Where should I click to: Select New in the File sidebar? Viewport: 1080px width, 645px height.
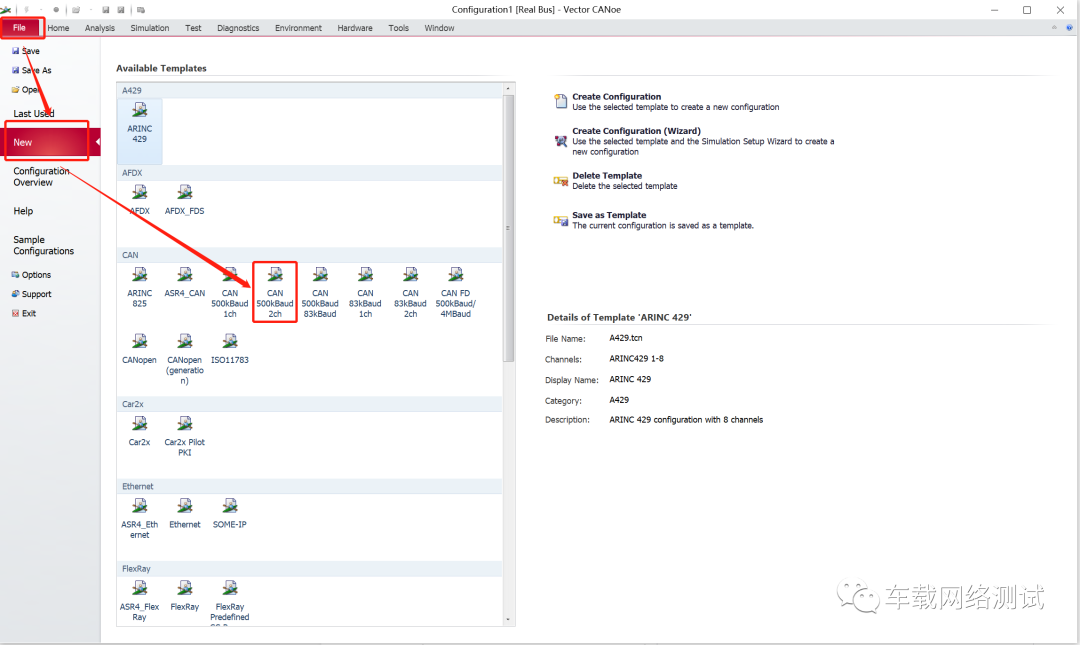[50, 142]
